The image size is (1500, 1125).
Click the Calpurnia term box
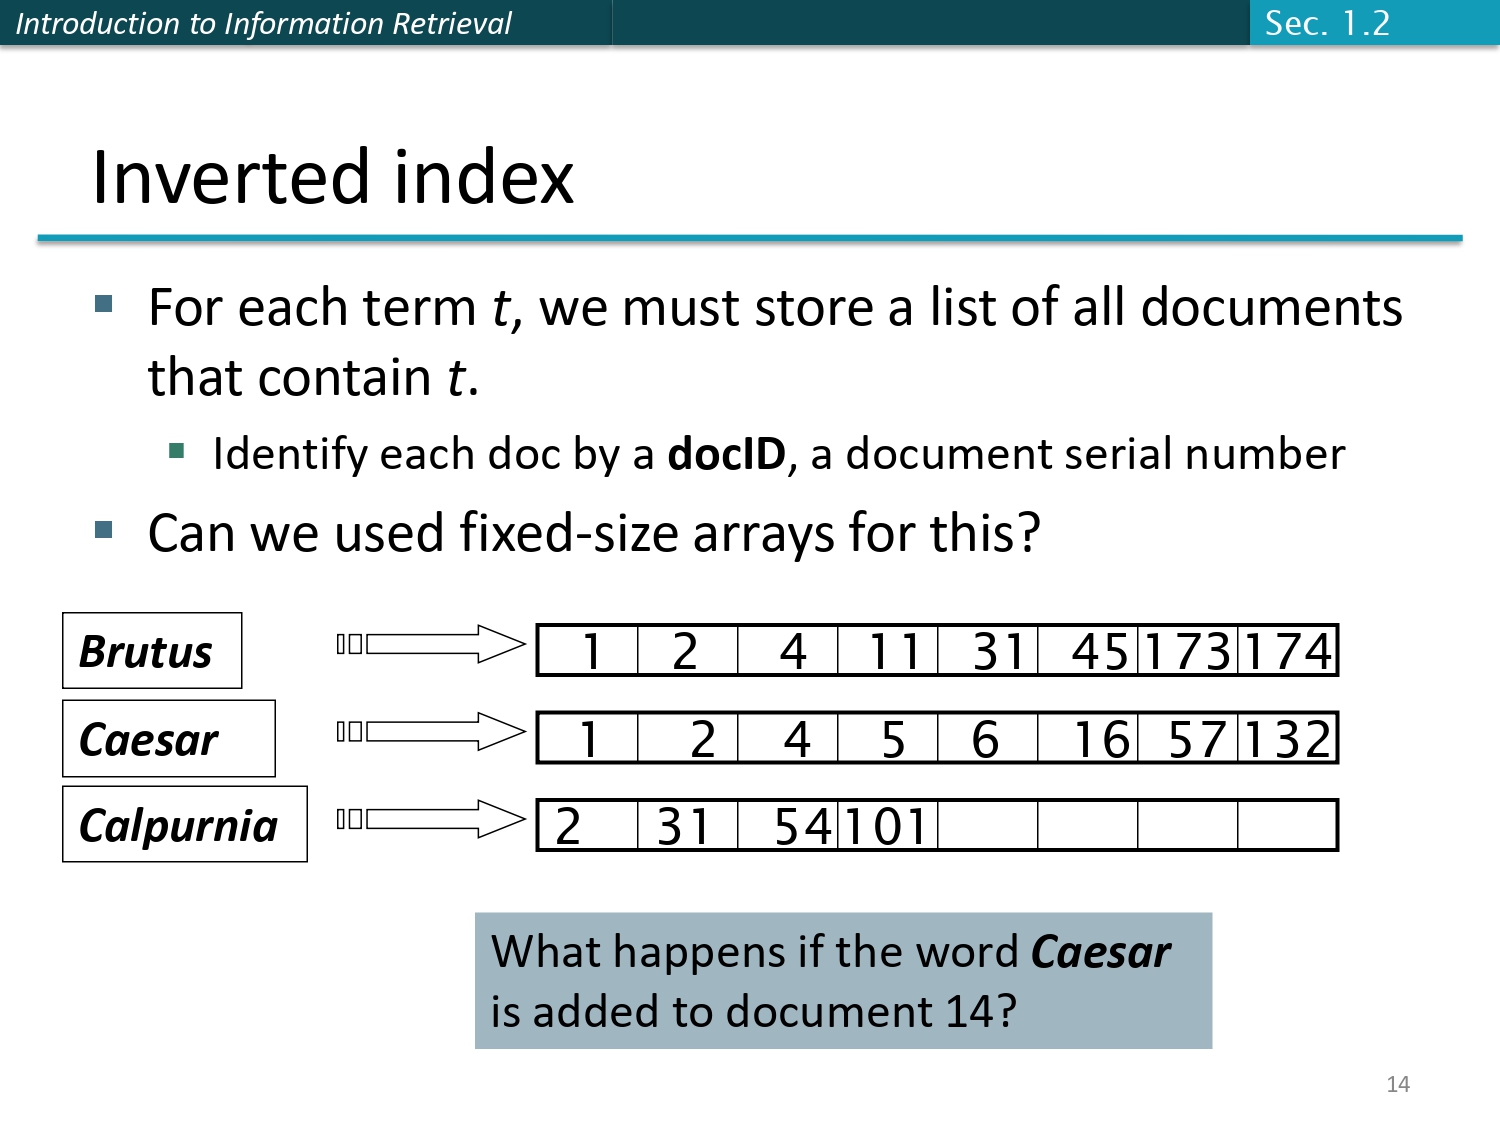(184, 825)
